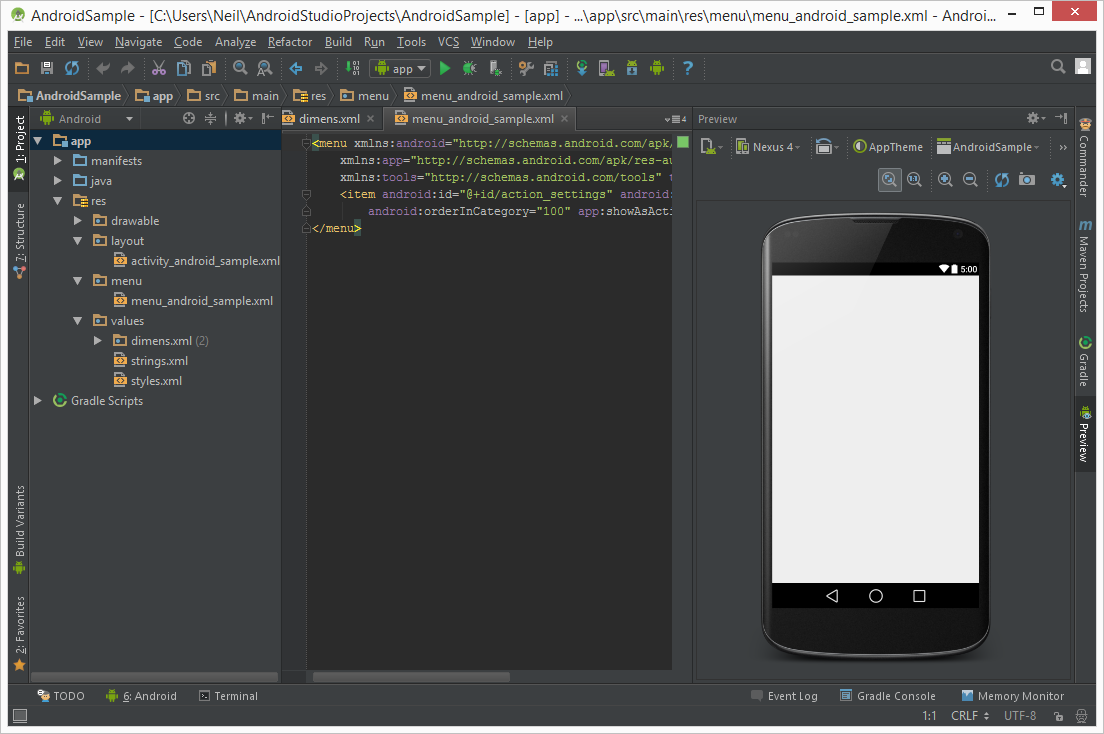Screen dimensions: 1104x734
Task: Open Preview settings with the gear icon
Action: (1058, 179)
